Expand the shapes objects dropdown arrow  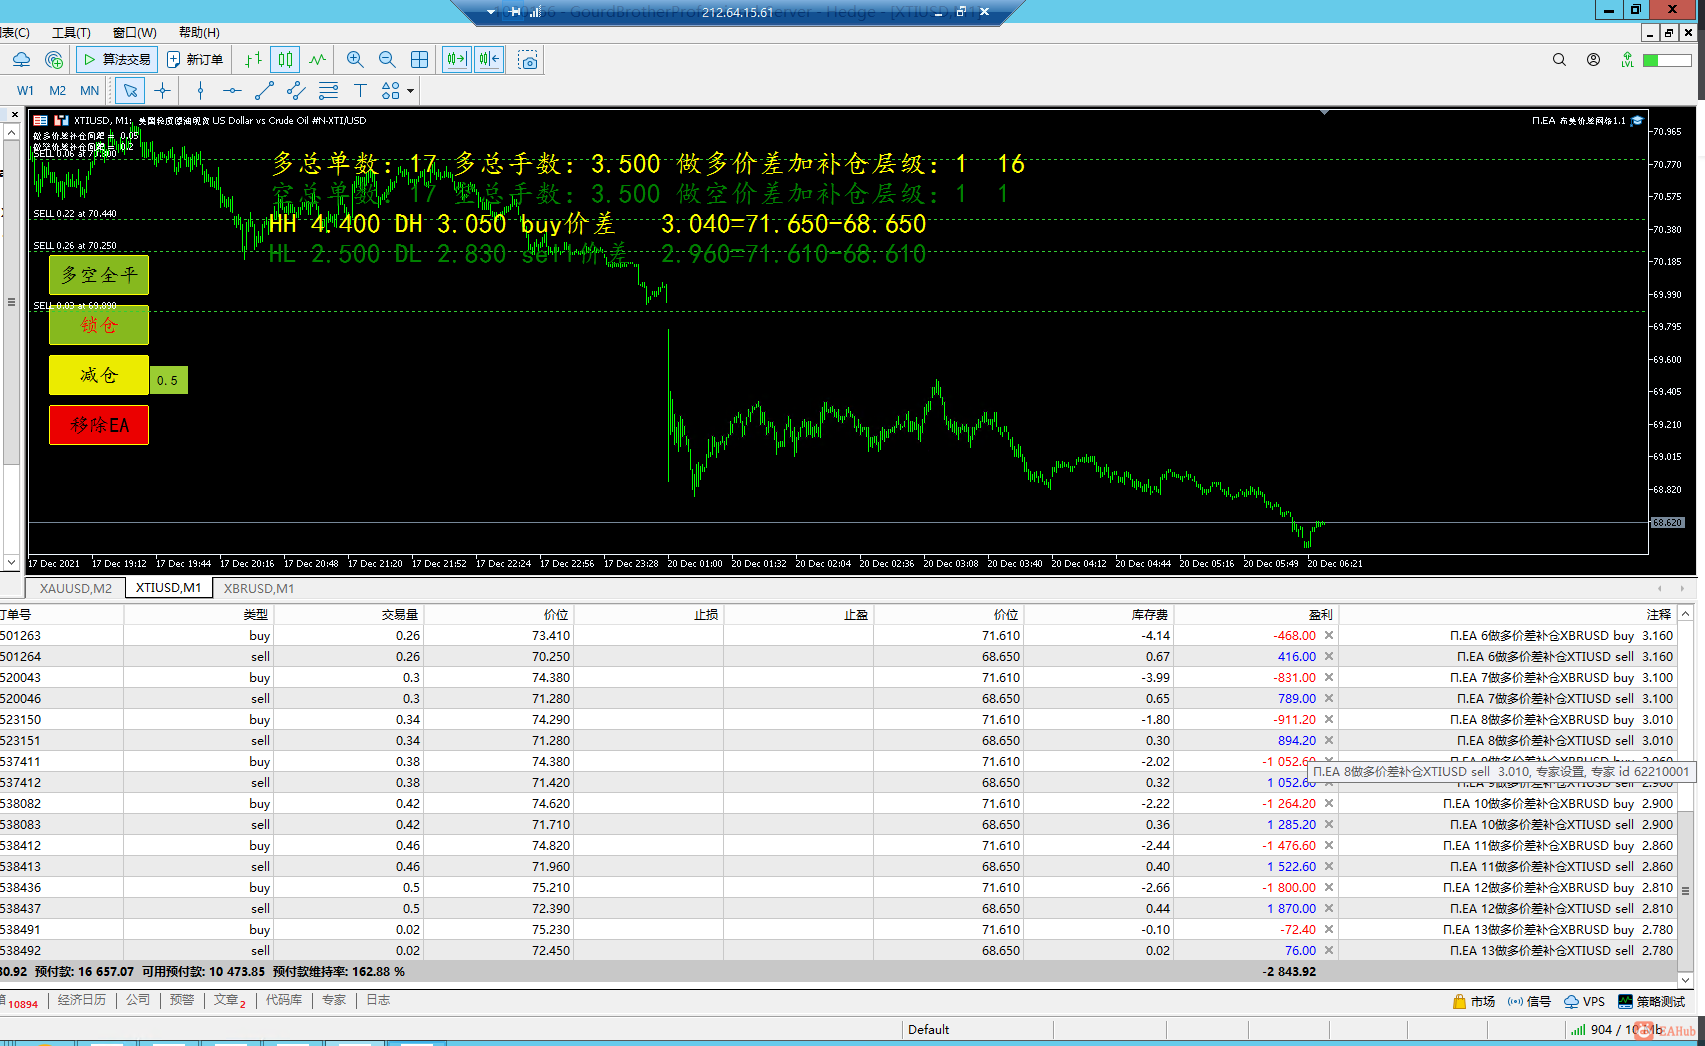(410, 91)
